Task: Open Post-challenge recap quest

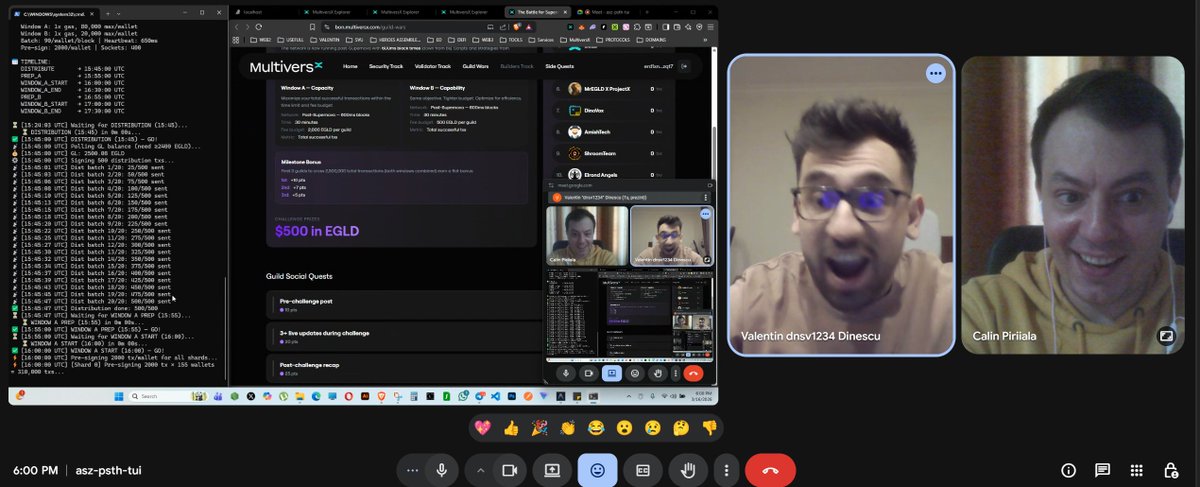Action: (x=404, y=368)
